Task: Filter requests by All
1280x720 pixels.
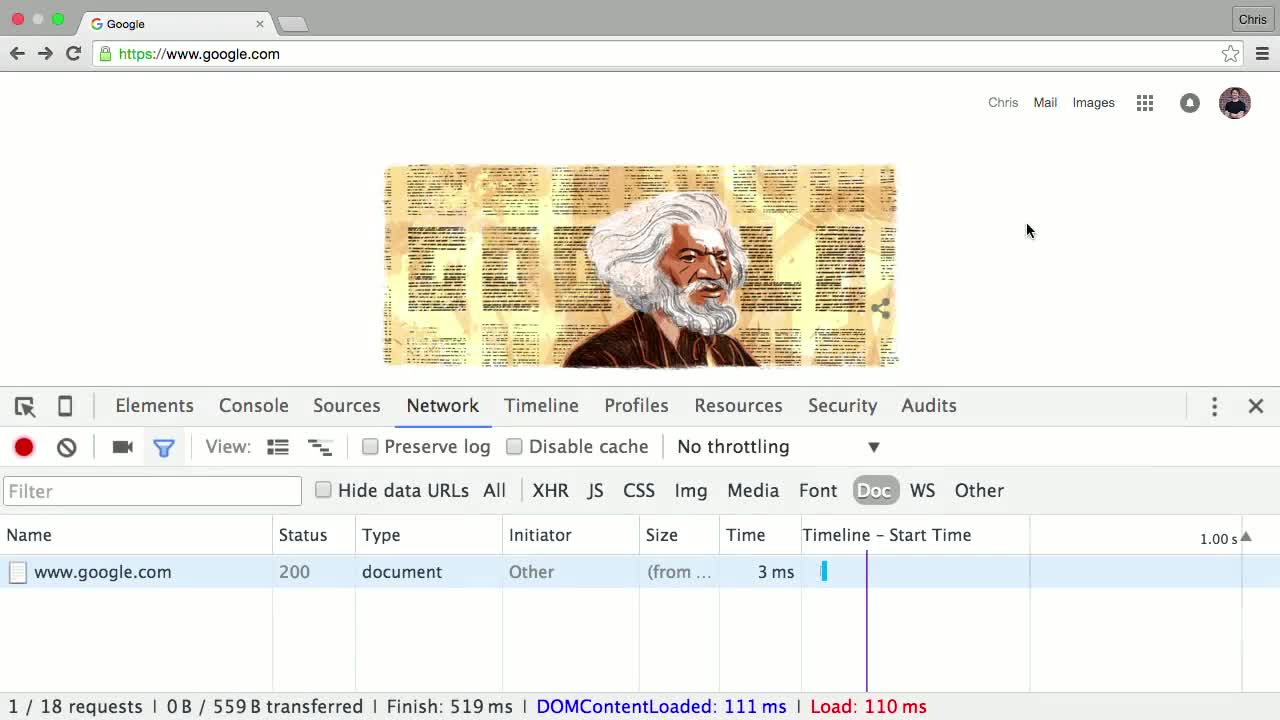Action: [x=494, y=491]
